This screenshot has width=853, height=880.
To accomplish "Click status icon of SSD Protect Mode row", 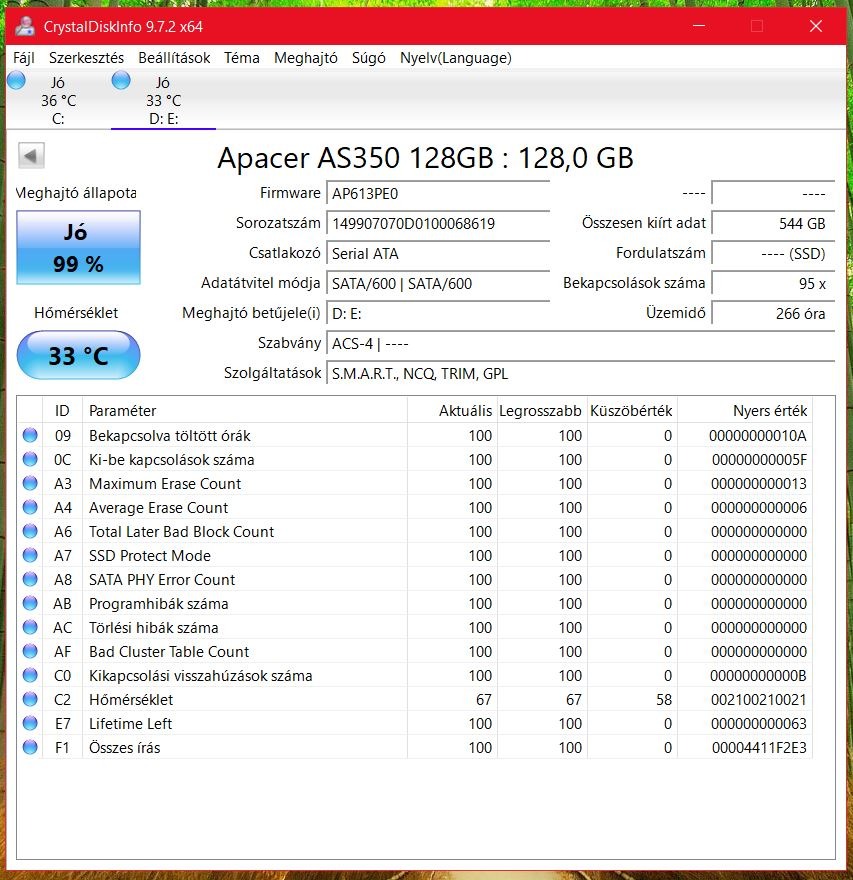I will tap(30, 555).
